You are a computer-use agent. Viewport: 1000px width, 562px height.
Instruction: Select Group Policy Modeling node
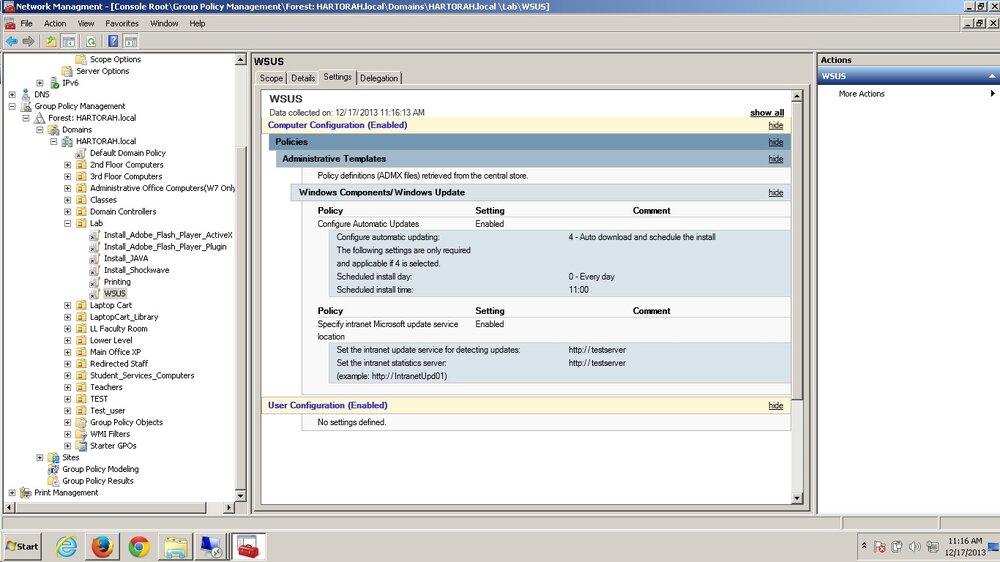pos(100,469)
